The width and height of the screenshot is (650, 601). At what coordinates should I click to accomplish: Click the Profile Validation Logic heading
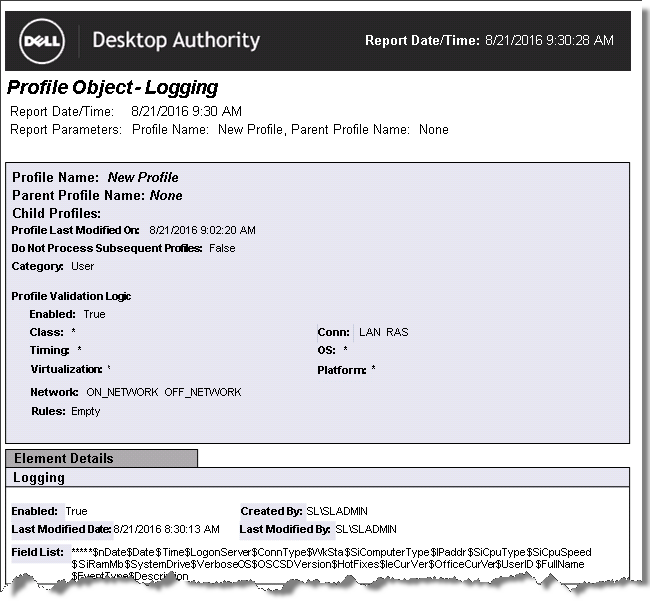click(x=71, y=296)
